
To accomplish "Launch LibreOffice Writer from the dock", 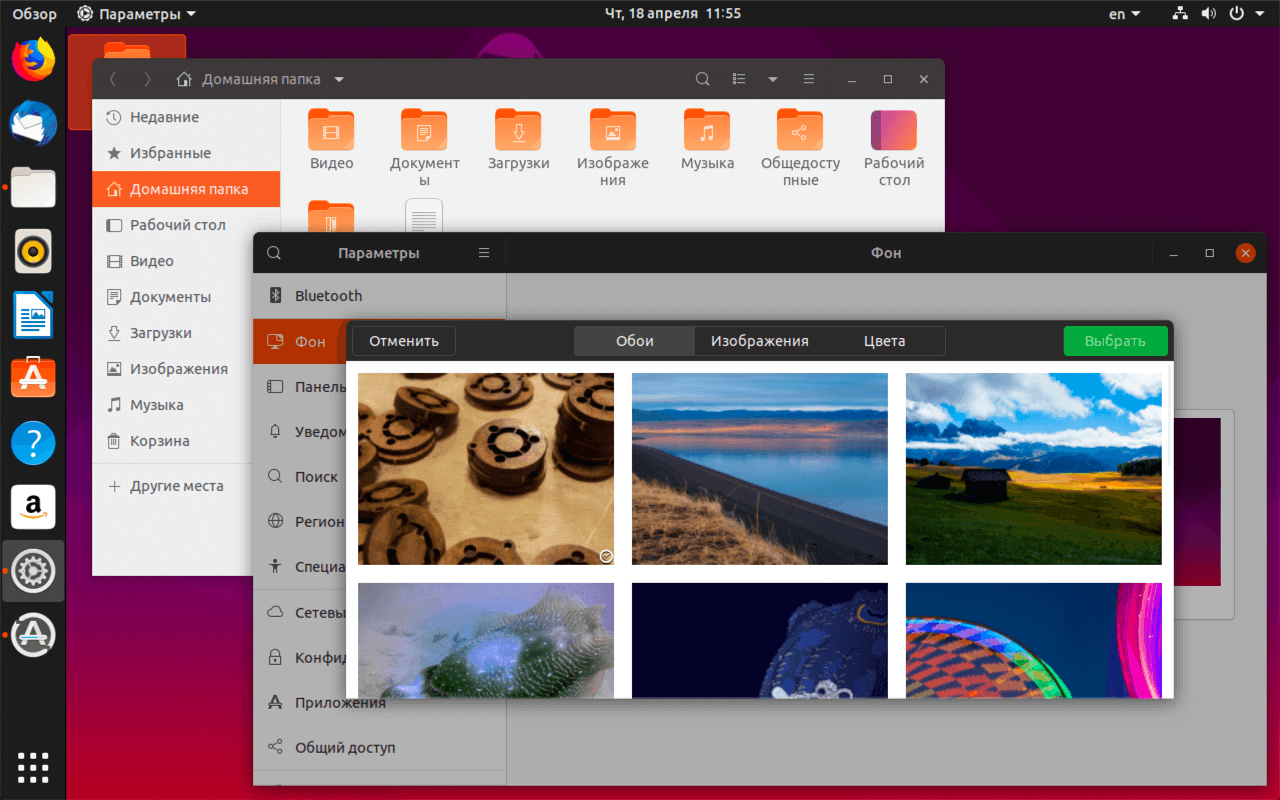I will 33,315.
